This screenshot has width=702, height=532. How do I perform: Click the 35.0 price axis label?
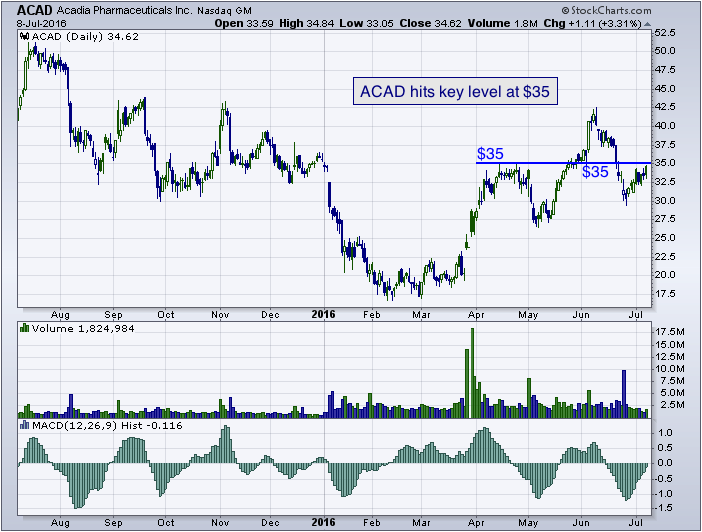664,163
